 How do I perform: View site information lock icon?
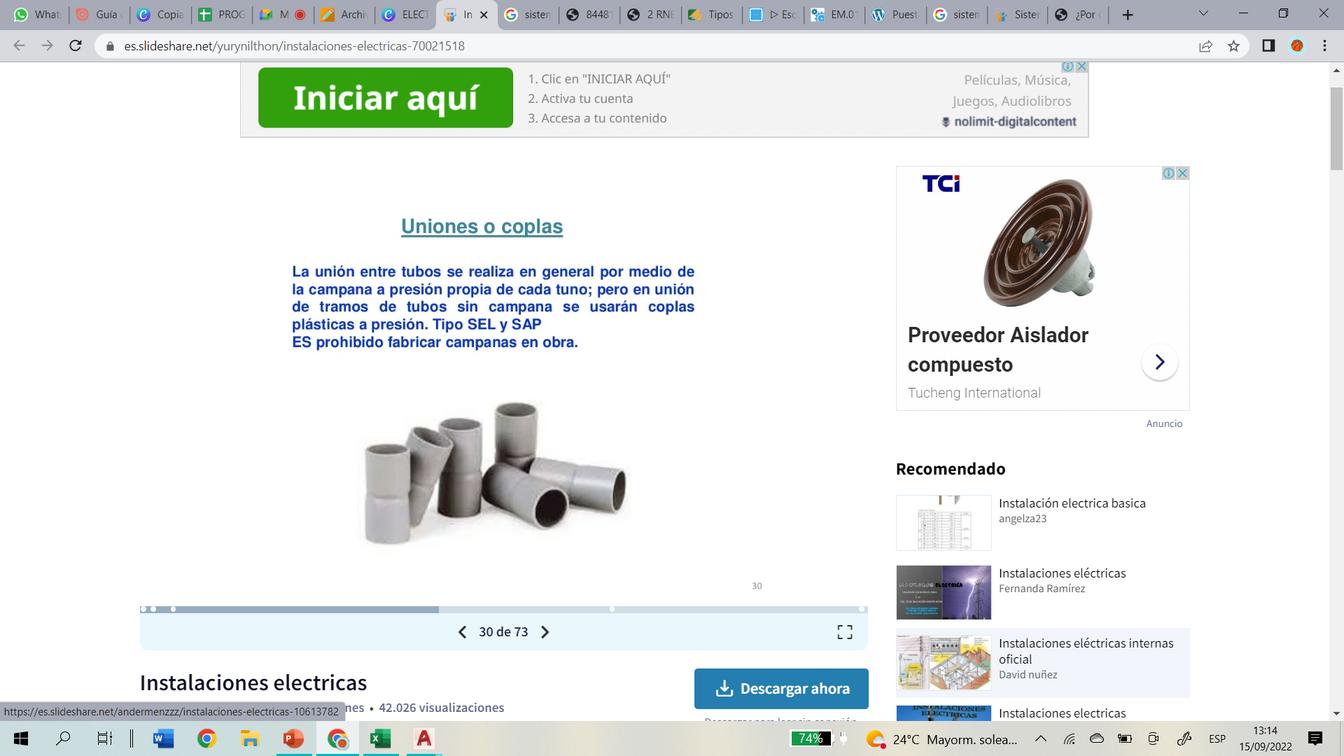click(x=109, y=46)
